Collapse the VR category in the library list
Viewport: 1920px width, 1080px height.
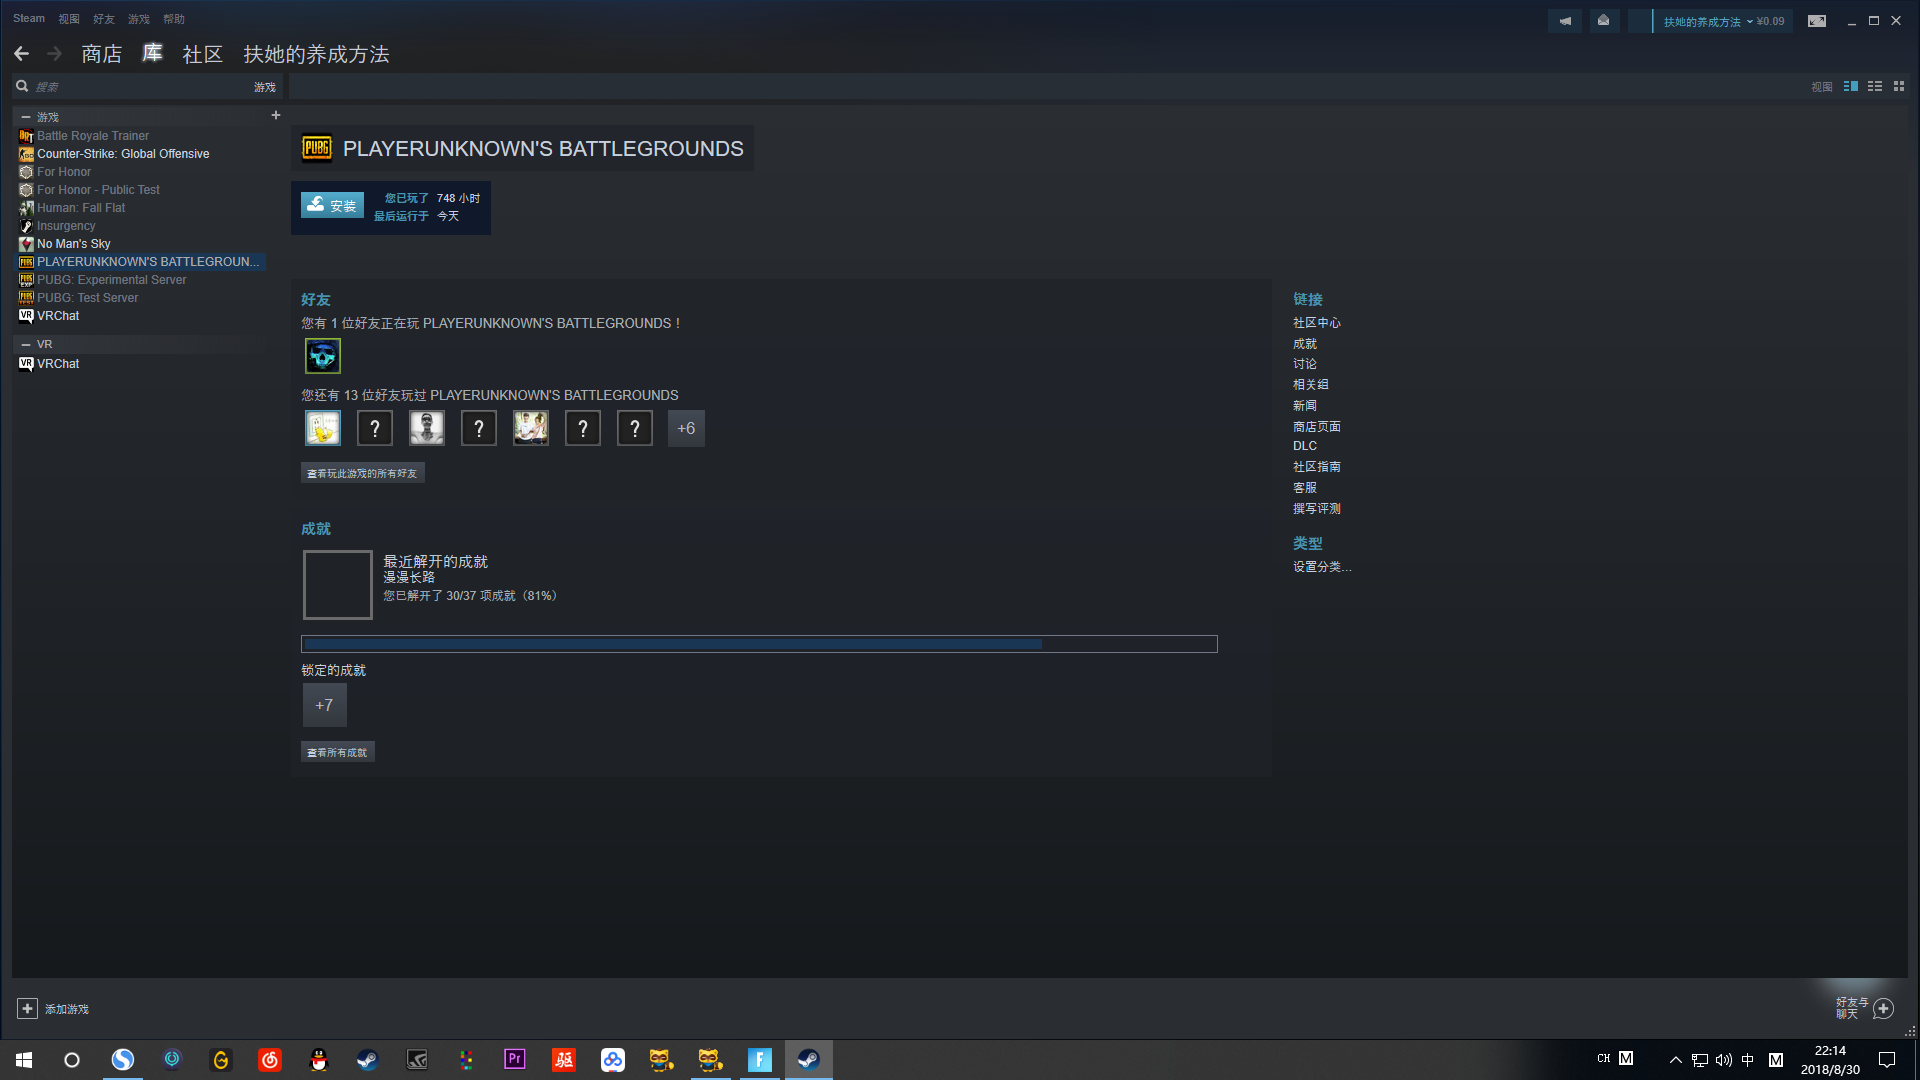pos(26,344)
